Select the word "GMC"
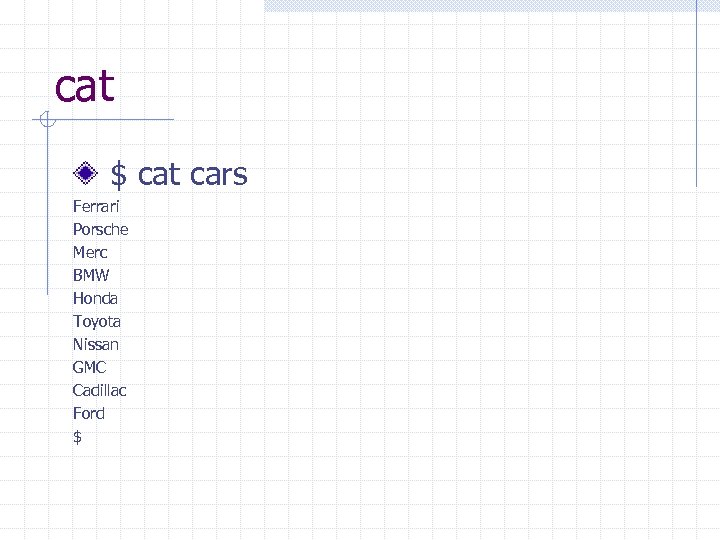This screenshot has height=540, width=720. point(90,367)
